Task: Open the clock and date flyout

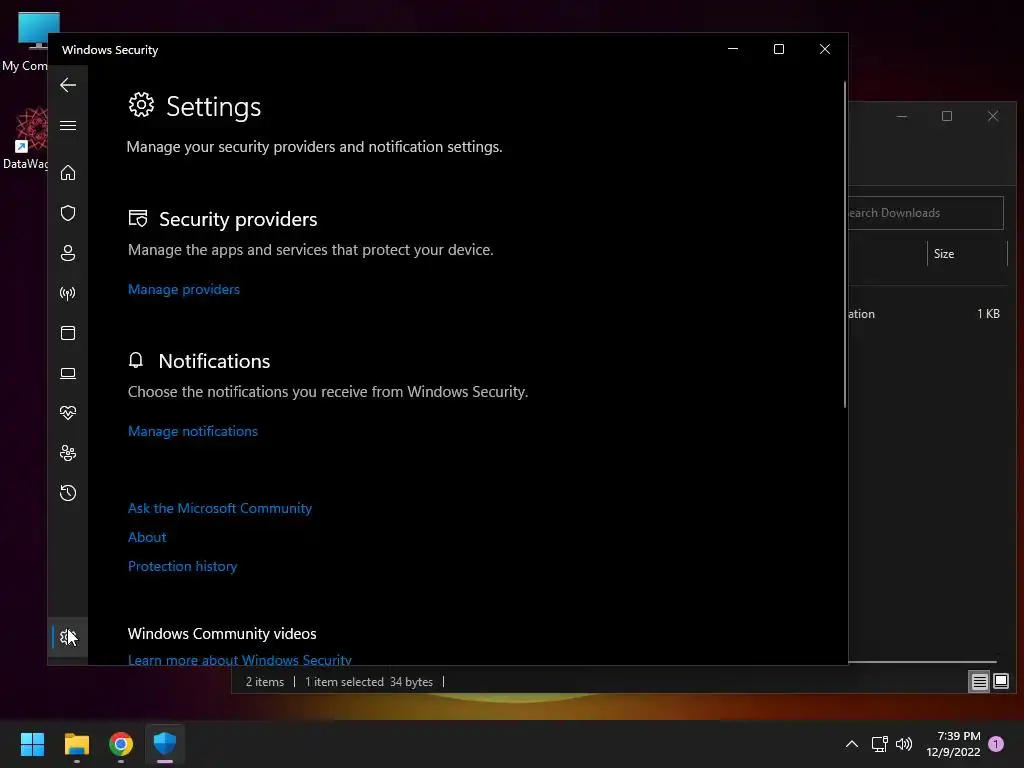Action: pos(953,744)
